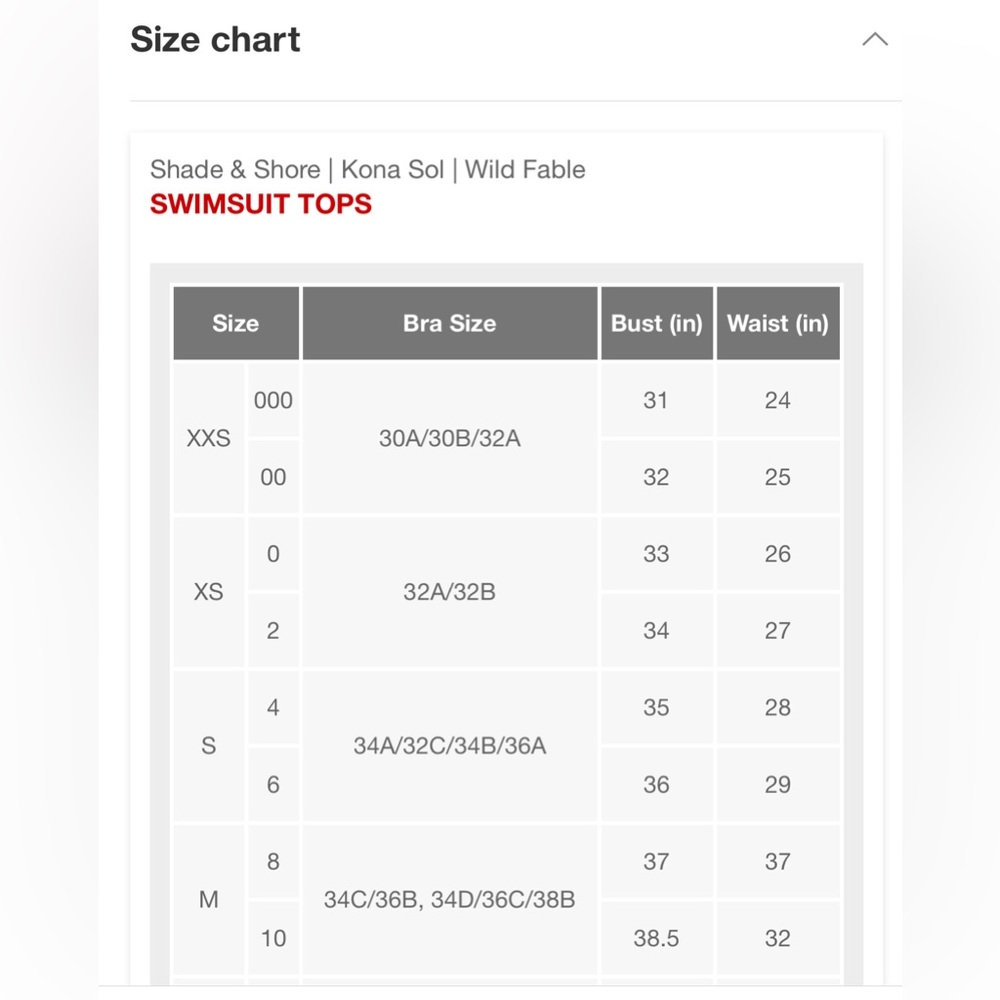Viewport: 1000px width, 1000px height.
Task: Click the 34A/32C/34B/36A bra size cell
Action: pos(450,746)
